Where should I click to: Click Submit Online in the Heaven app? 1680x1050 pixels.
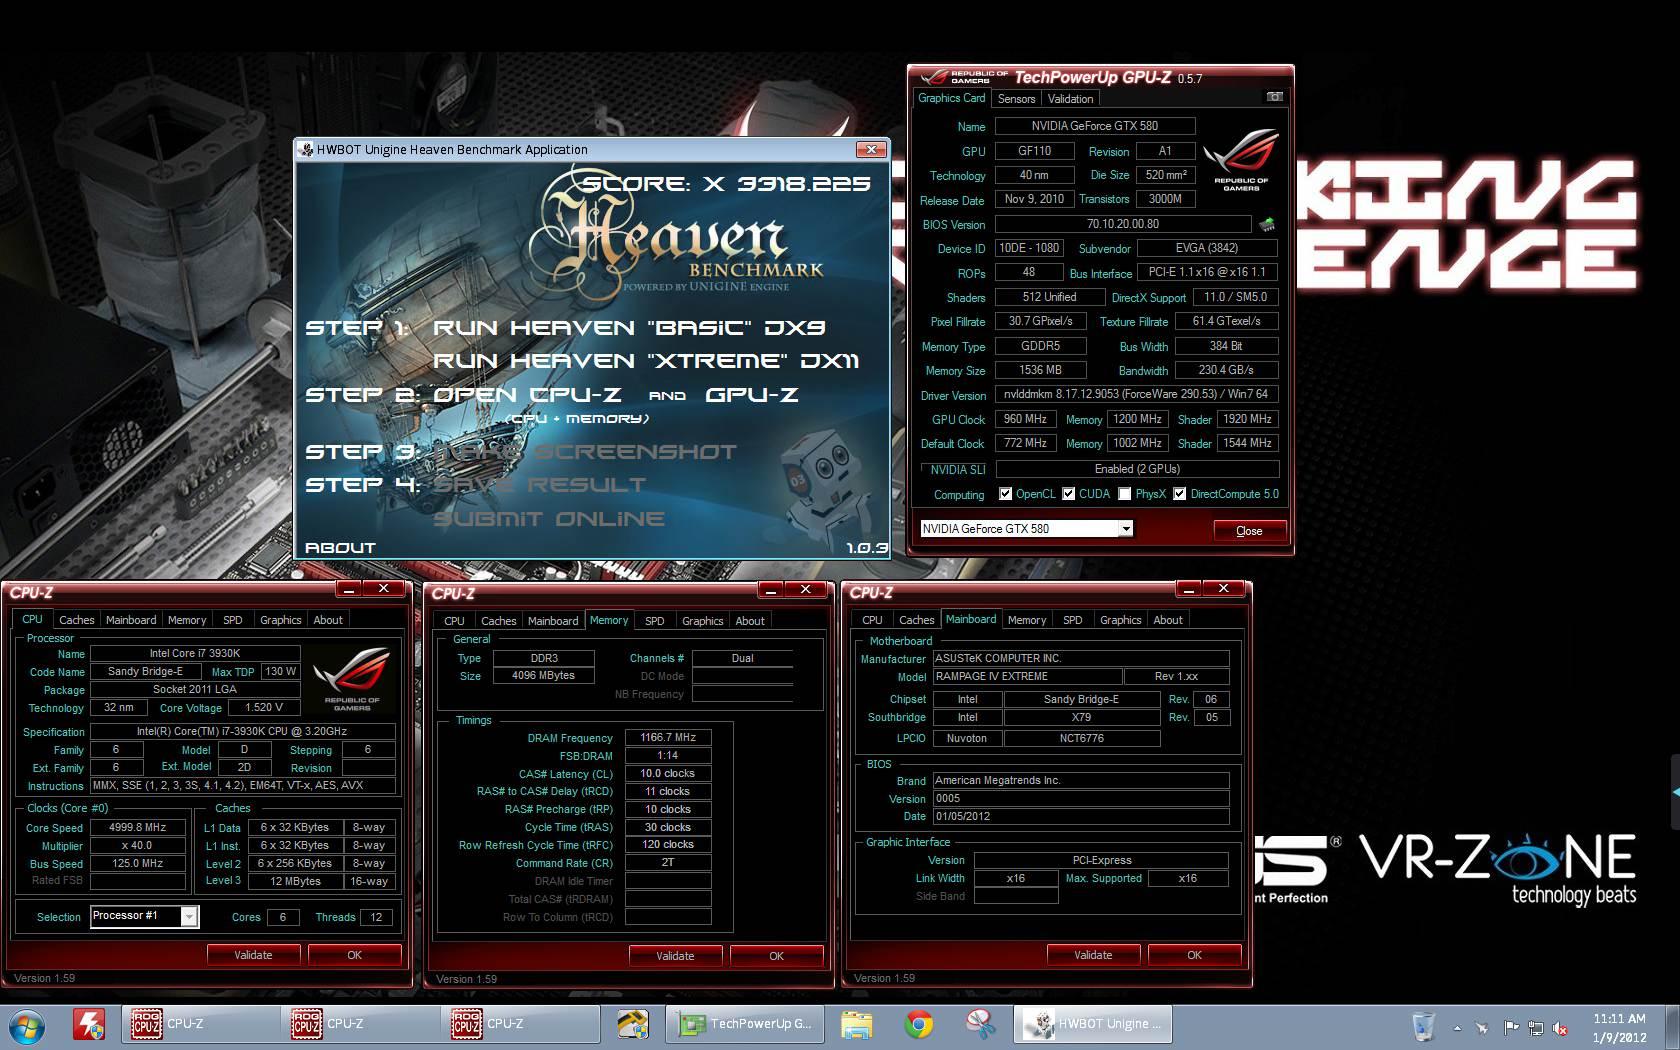(x=549, y=519)
